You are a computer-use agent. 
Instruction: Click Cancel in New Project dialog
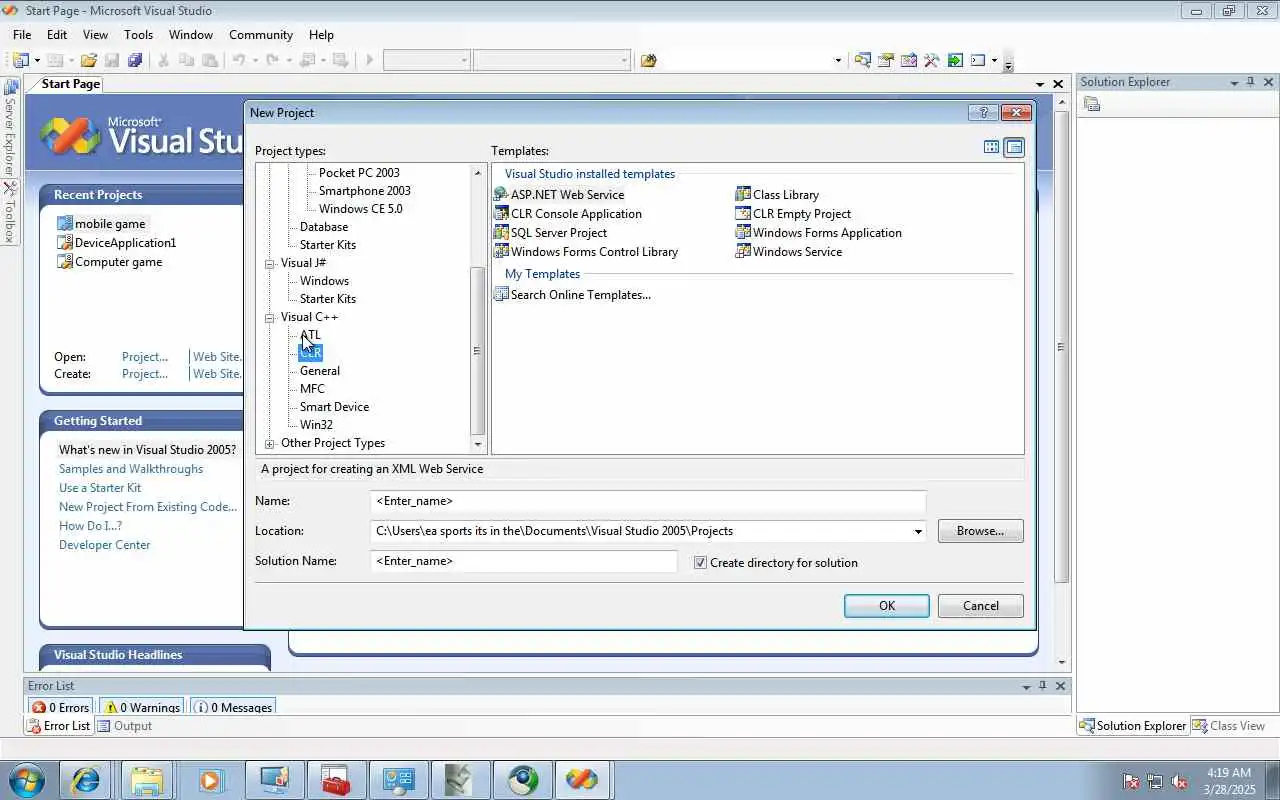[980, 606]
